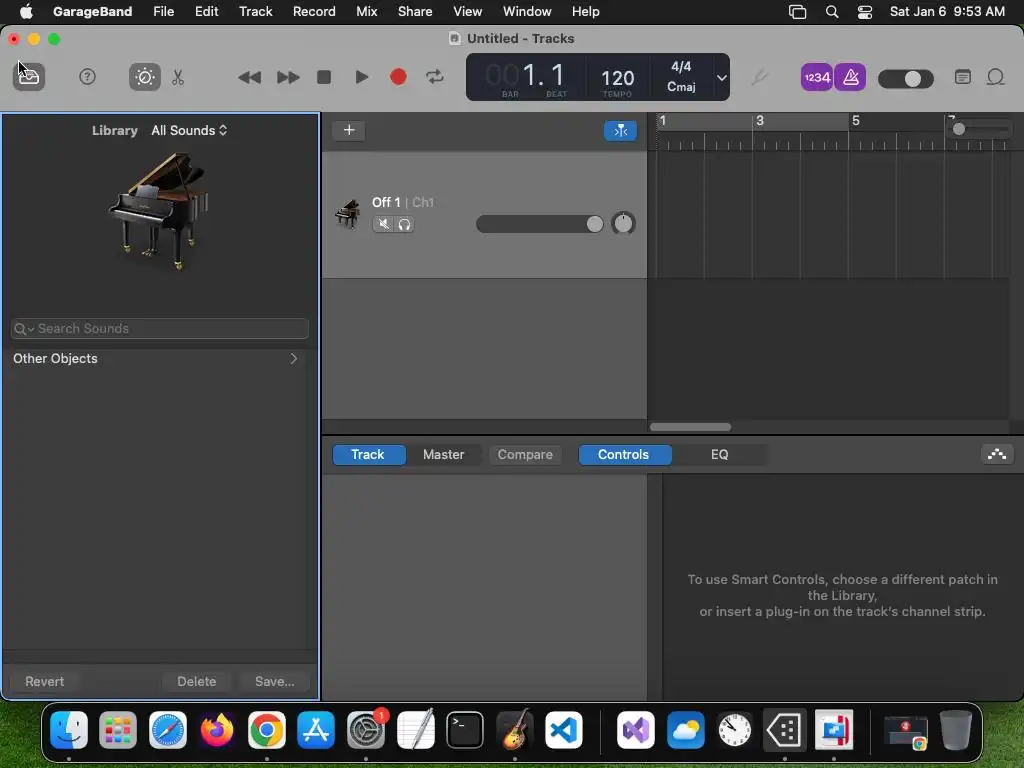Click bar 3 in the timeline ruler
1024x768 pixels.
760,121
